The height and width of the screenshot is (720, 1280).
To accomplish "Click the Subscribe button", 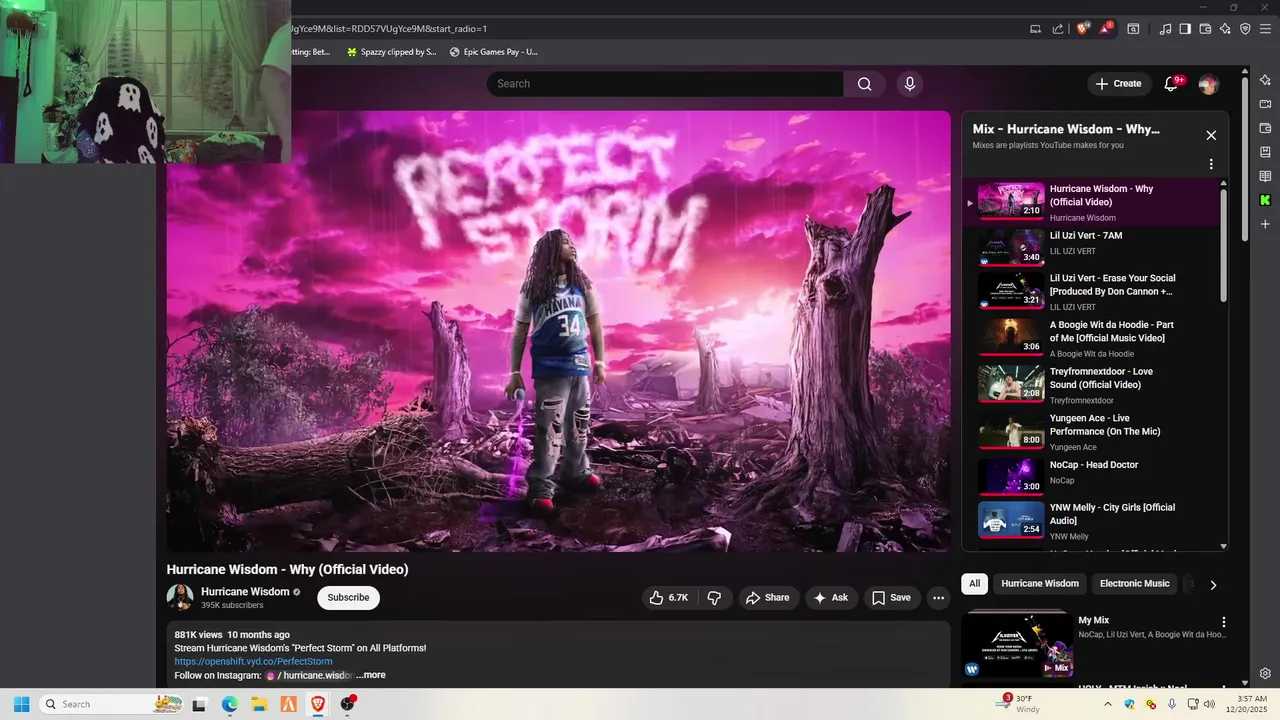I will point(348,598).
